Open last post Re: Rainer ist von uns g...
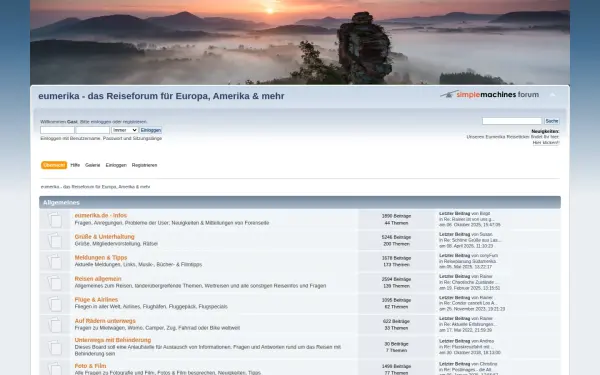The image size is (600, 375). point(469,219)
